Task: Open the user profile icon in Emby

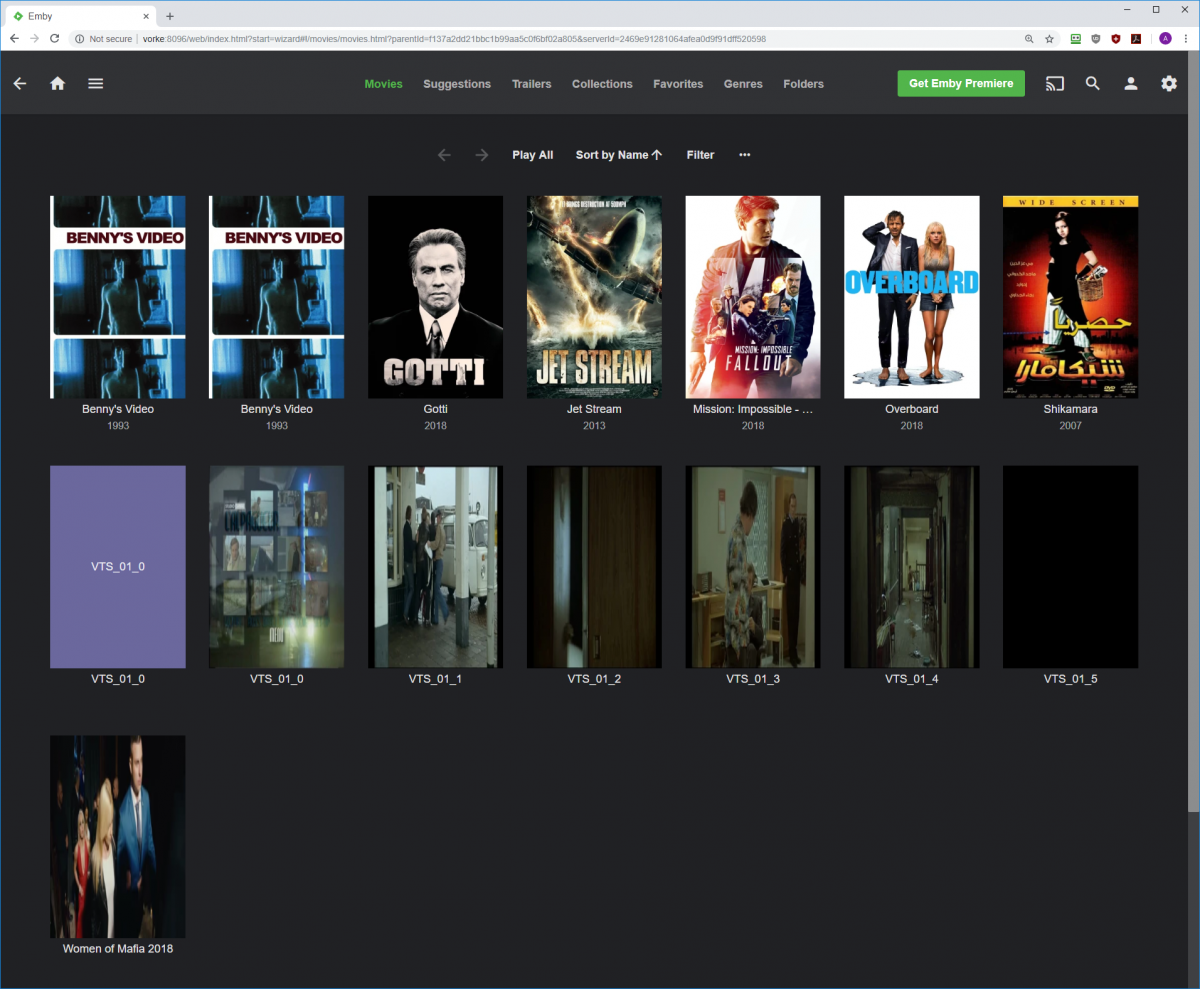Action: (1131, 84)
